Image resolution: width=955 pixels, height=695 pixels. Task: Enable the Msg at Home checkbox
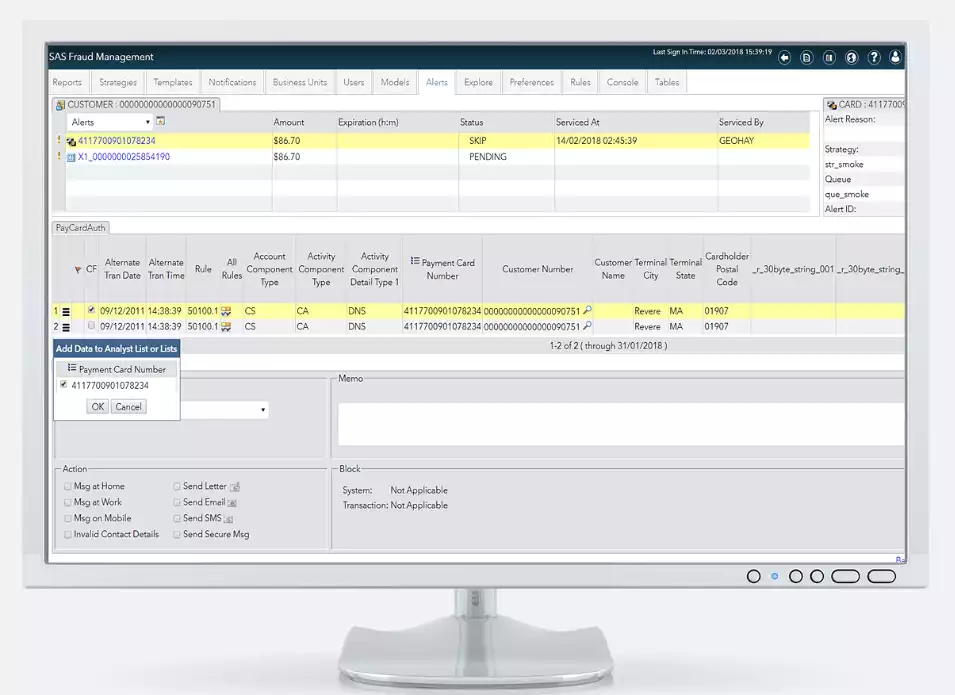point(66,486)
